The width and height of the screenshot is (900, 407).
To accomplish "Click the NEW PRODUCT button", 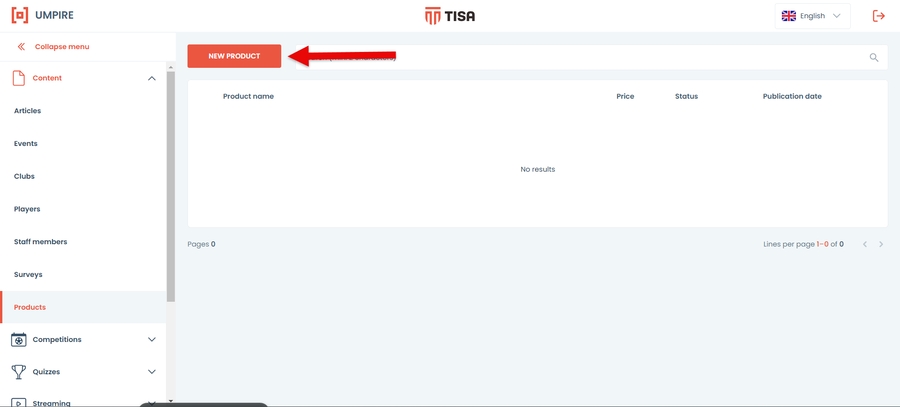I will click(x=234, y=56).
